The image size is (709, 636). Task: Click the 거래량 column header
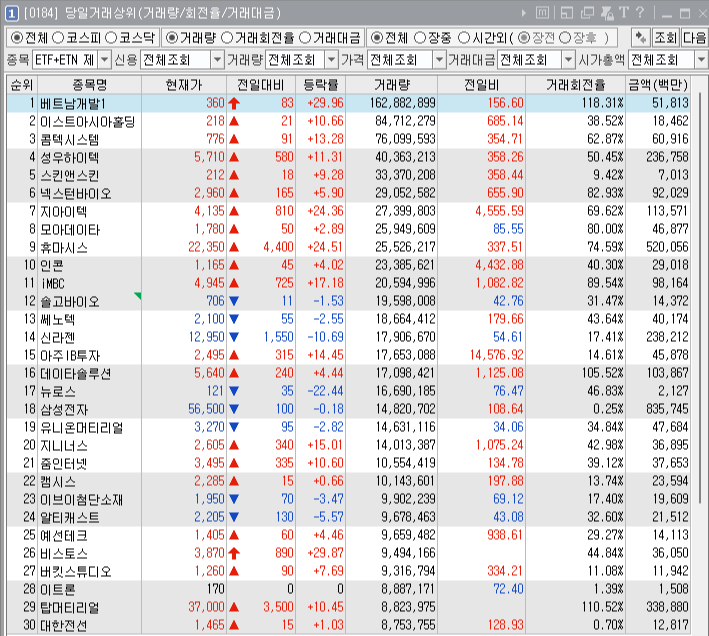pos(392,85)
